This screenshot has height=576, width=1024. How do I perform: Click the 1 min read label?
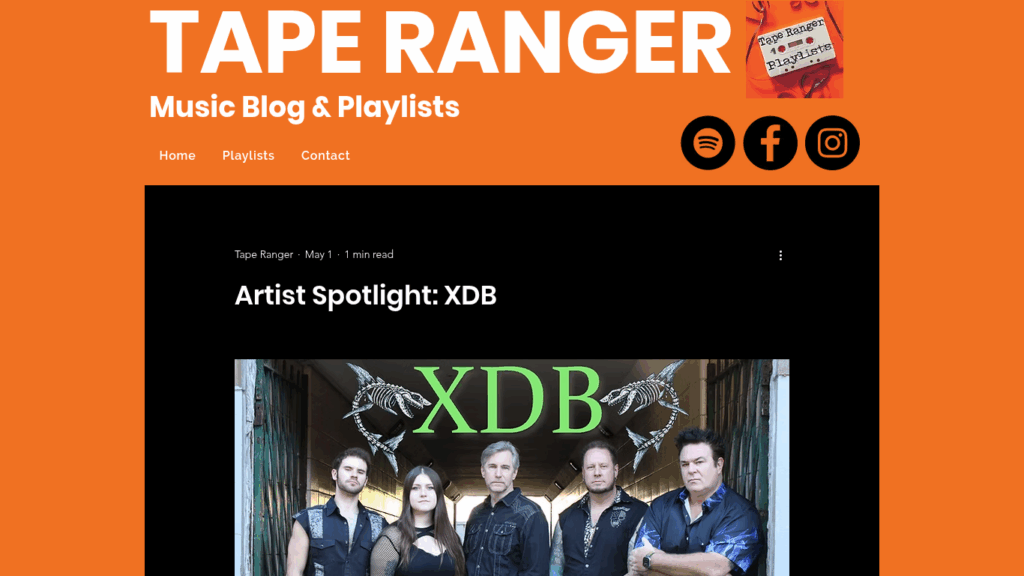tap(369, 255)
